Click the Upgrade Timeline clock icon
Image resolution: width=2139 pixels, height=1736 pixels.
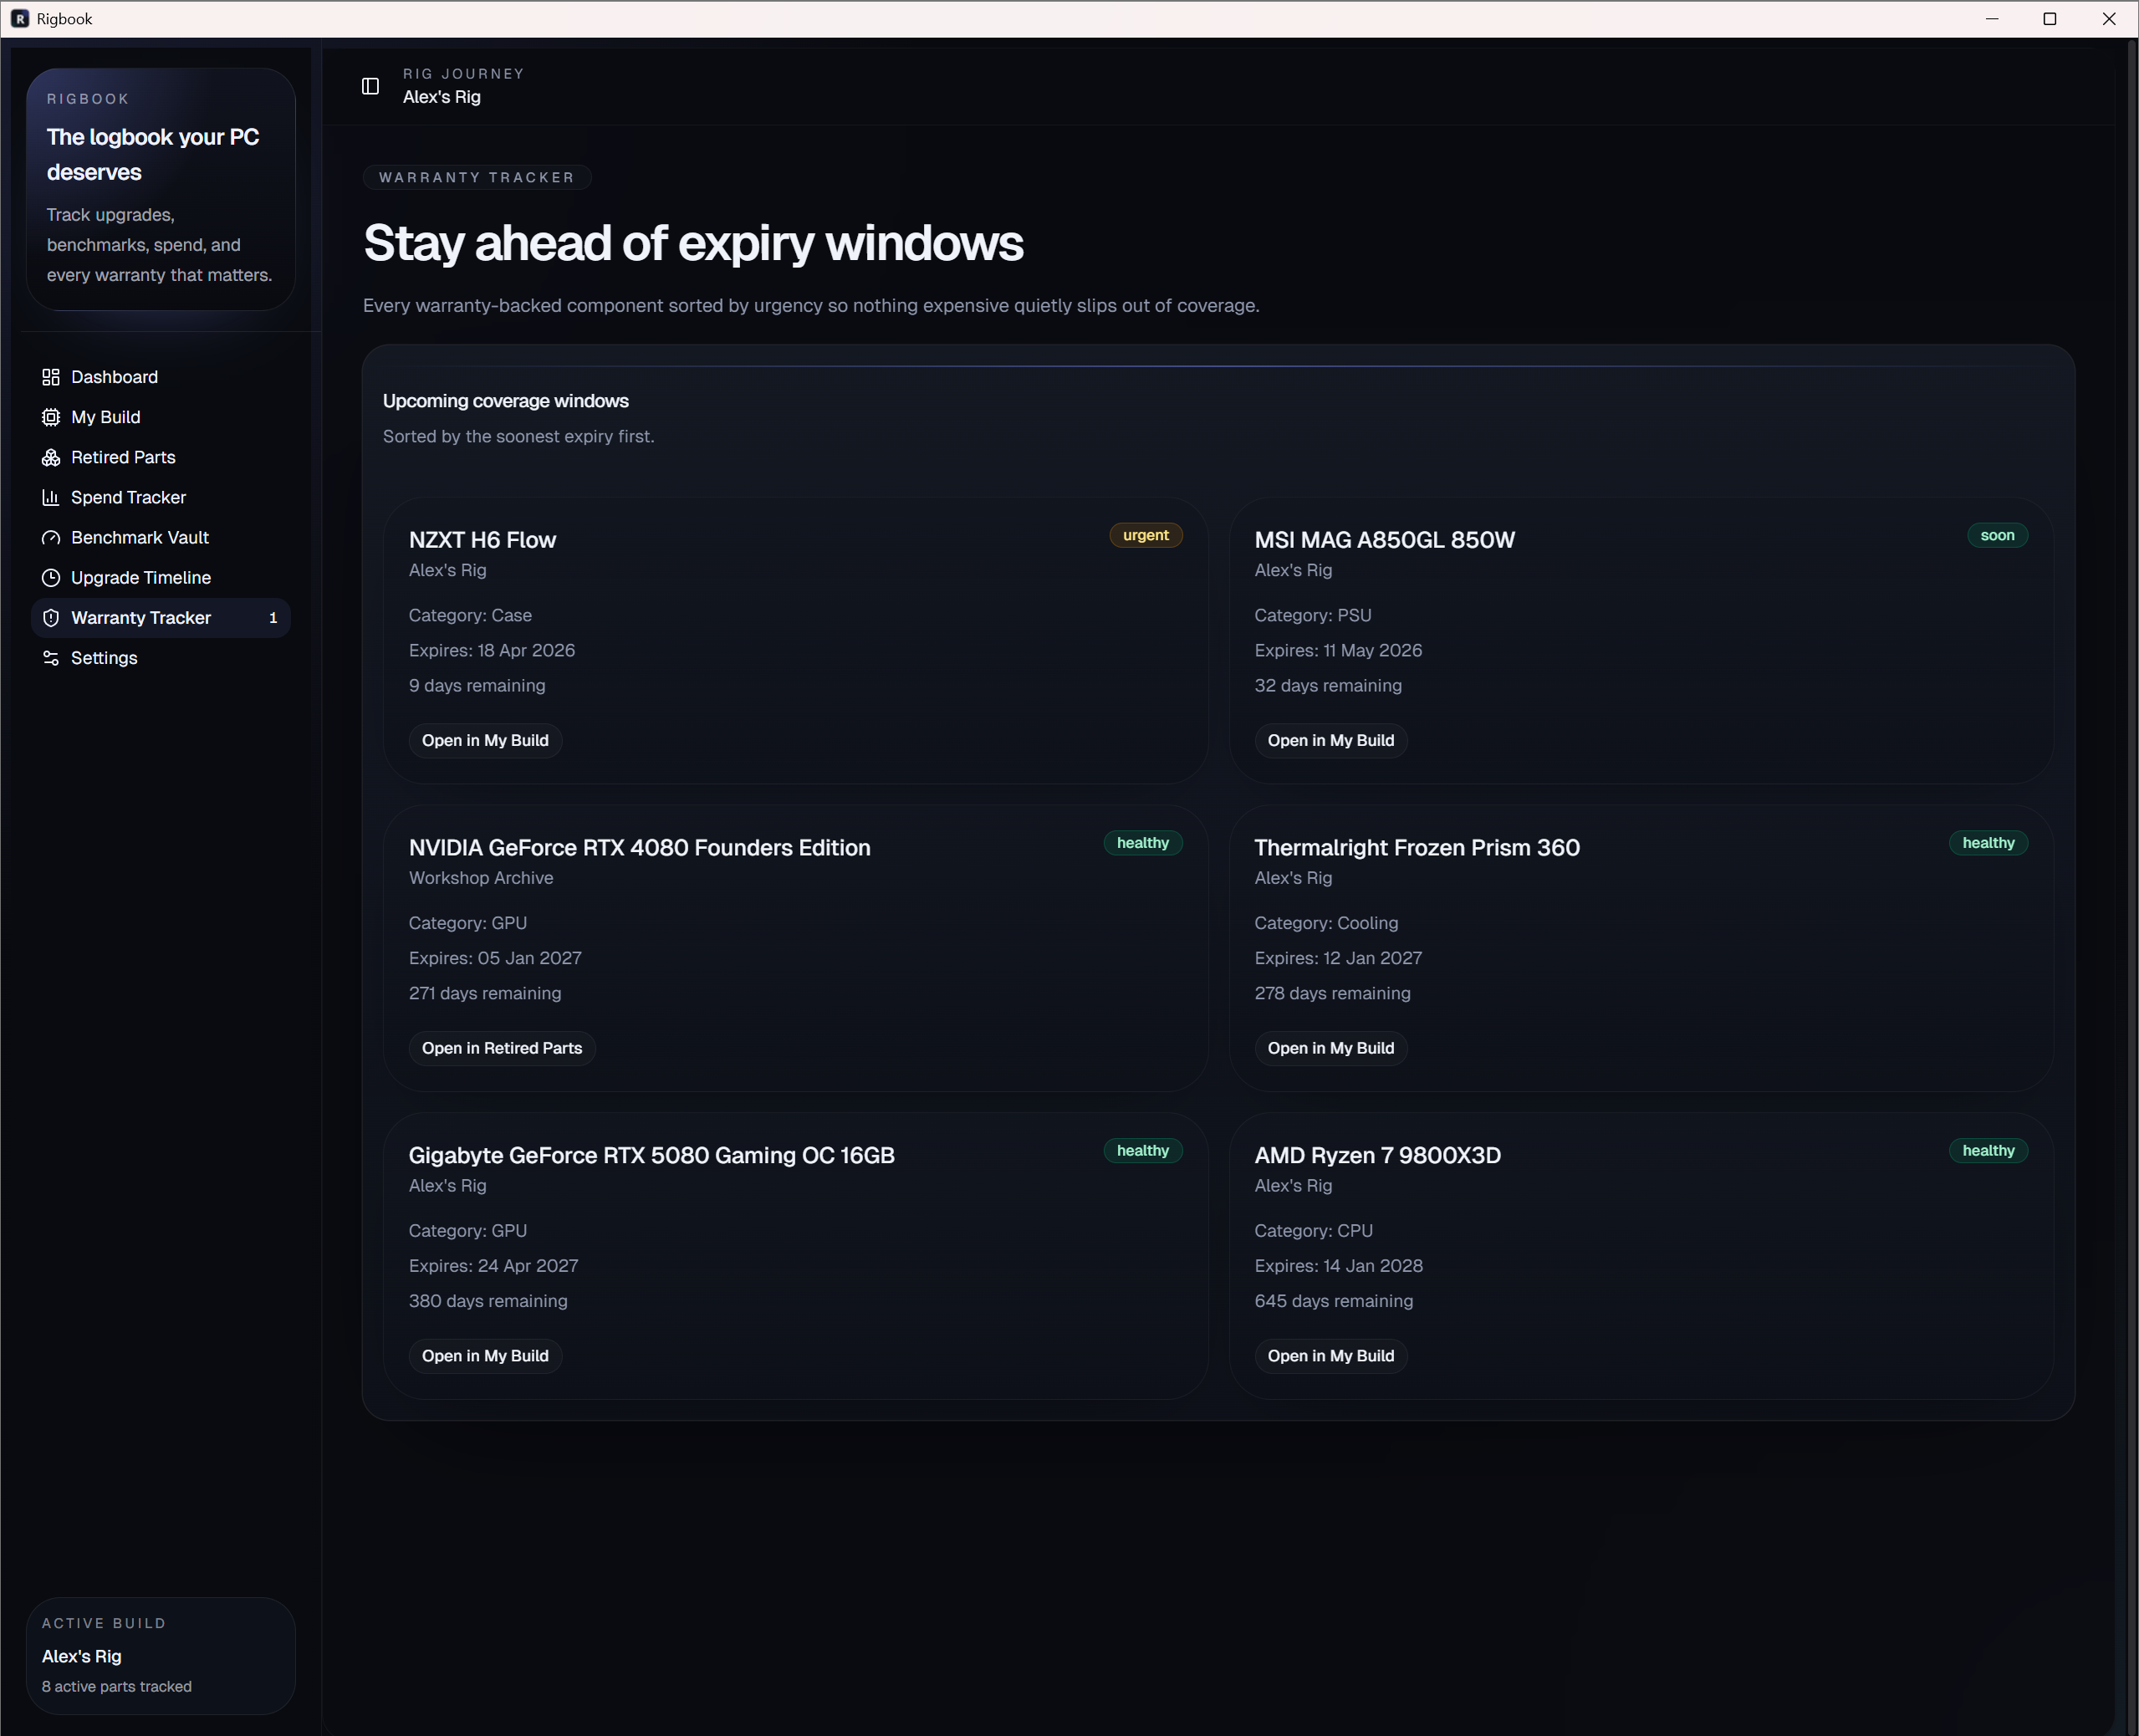(51, 578)
